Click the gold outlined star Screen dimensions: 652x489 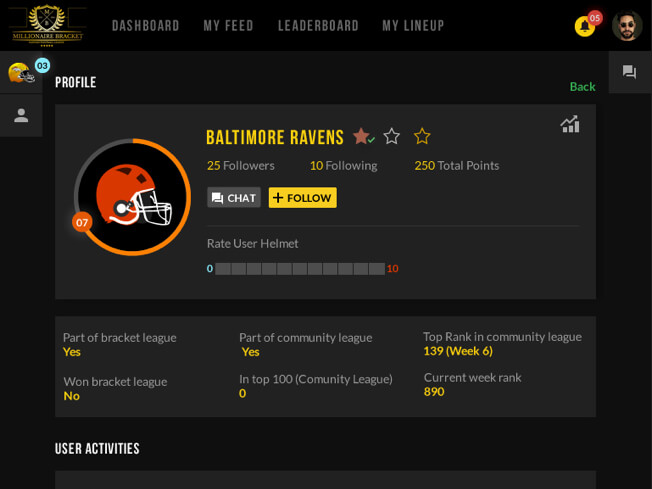tap(422, 136)
